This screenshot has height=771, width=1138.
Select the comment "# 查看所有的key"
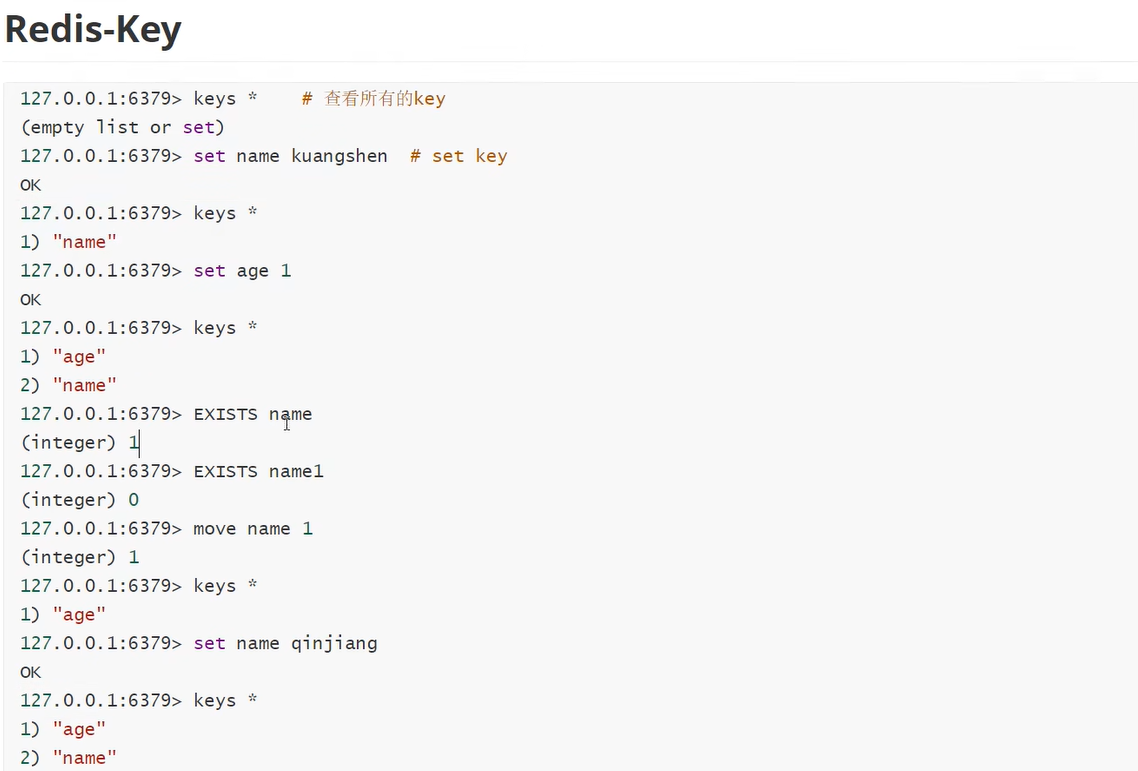(x=374, y=99)
